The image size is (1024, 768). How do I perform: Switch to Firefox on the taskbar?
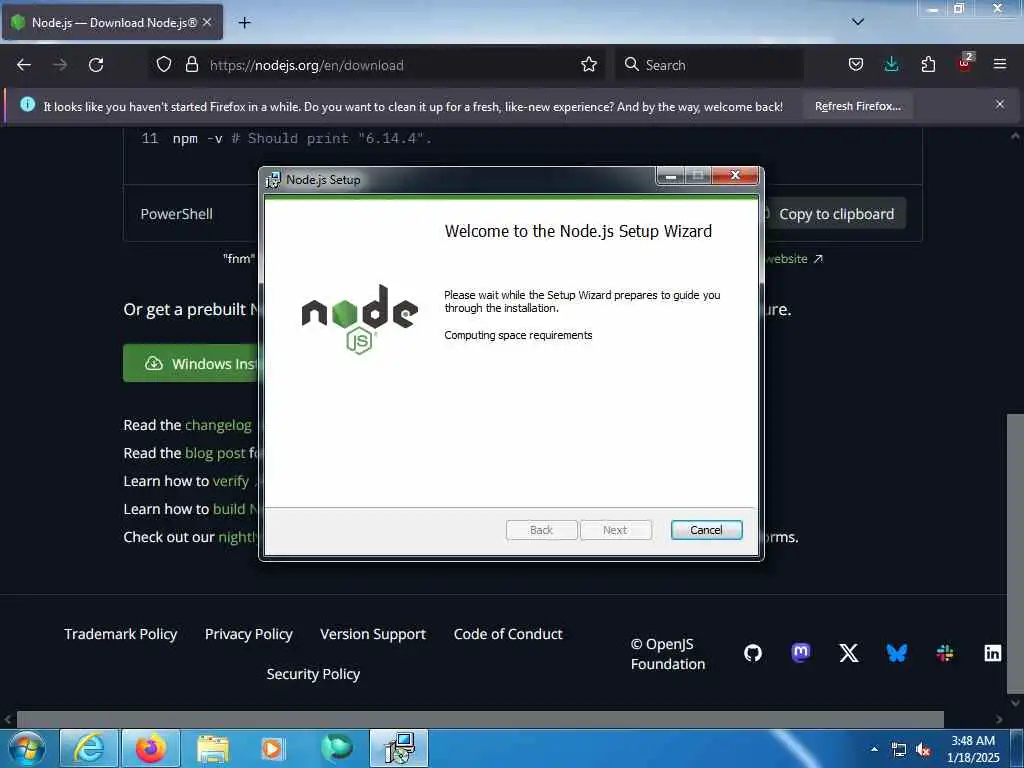tap(151, 748)
